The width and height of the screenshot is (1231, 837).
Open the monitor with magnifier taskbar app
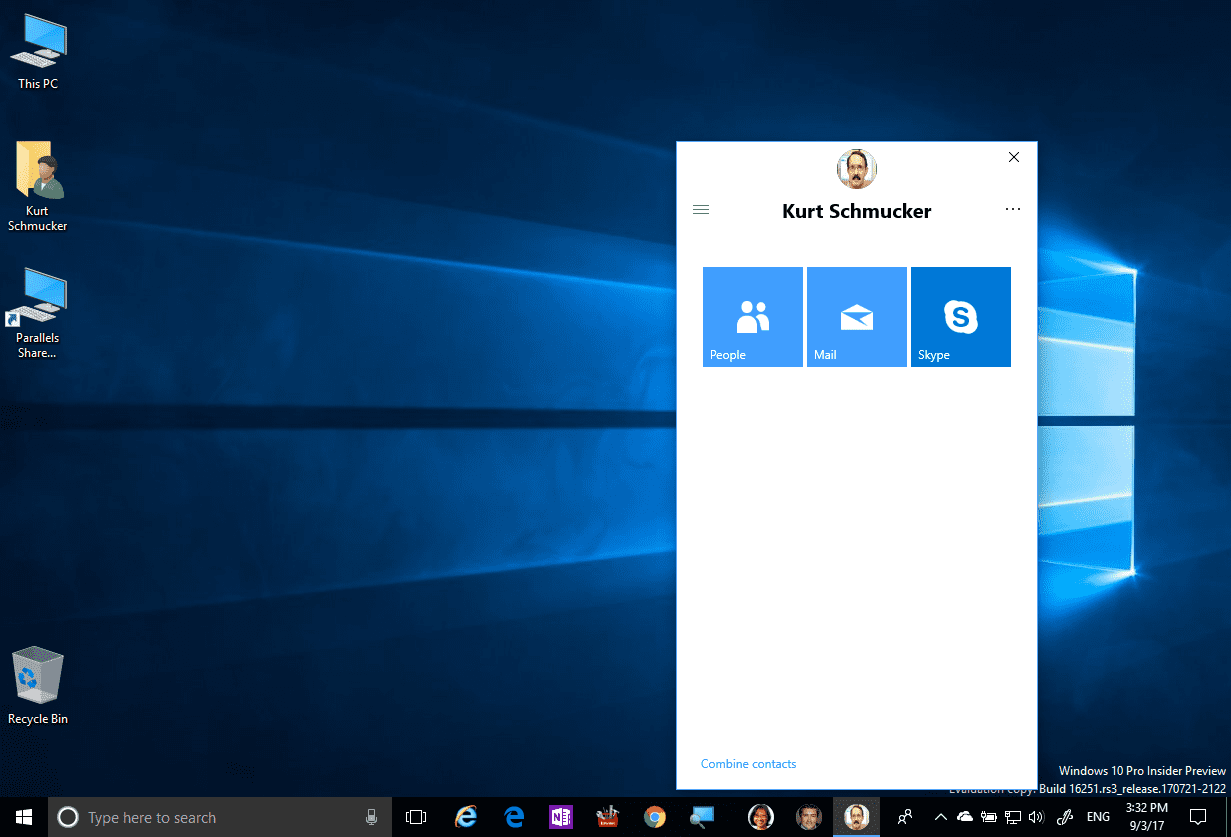point(702,817)
